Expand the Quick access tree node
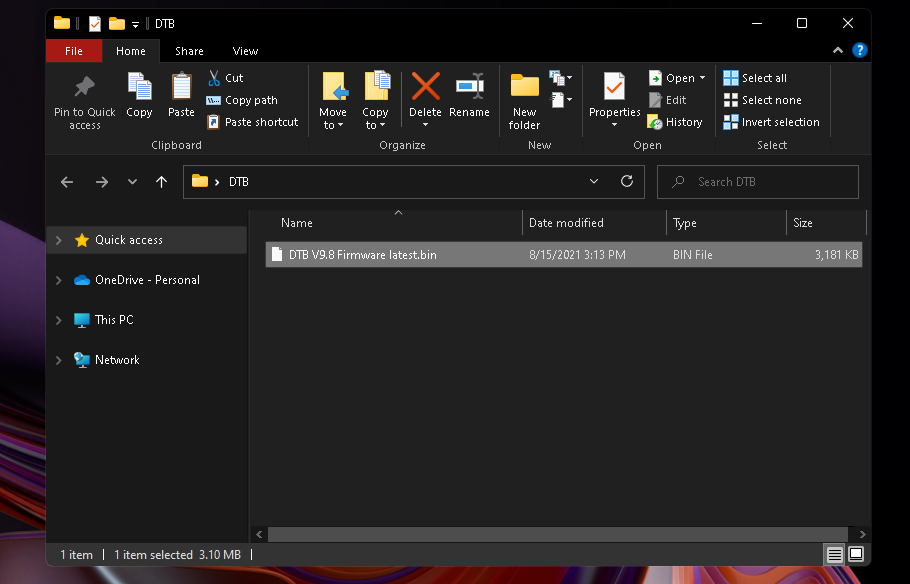This screenshot has width=910, height=584. click(59, 240)
